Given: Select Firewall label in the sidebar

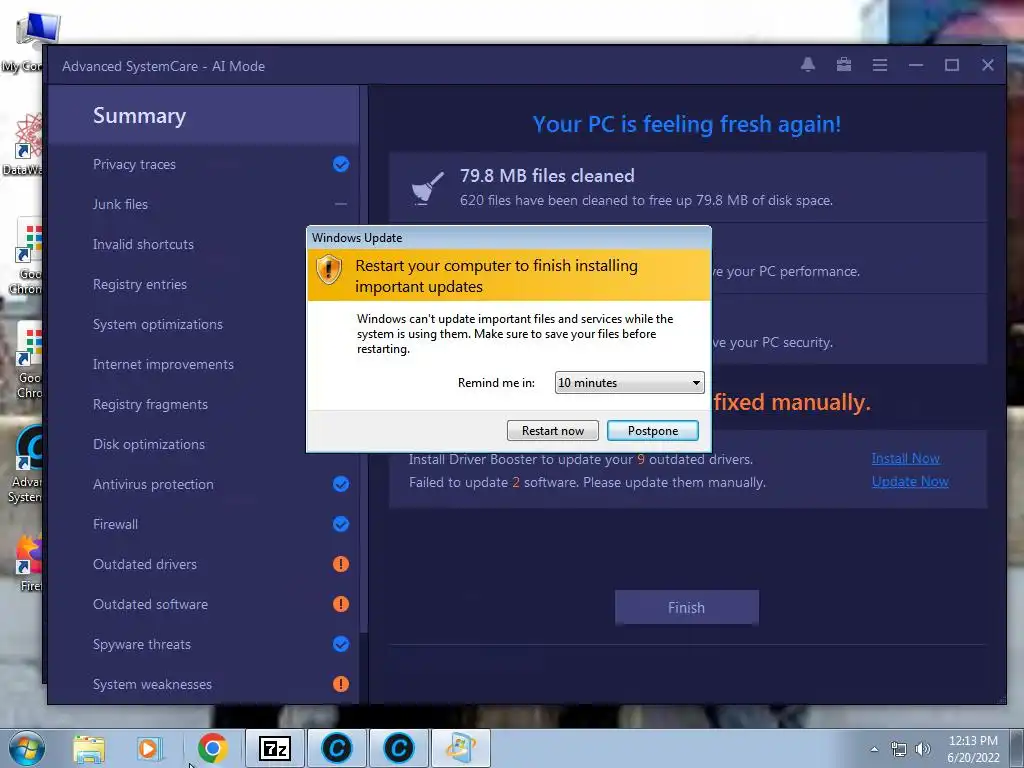Looking at the screenshot, I should coord(116,524).
